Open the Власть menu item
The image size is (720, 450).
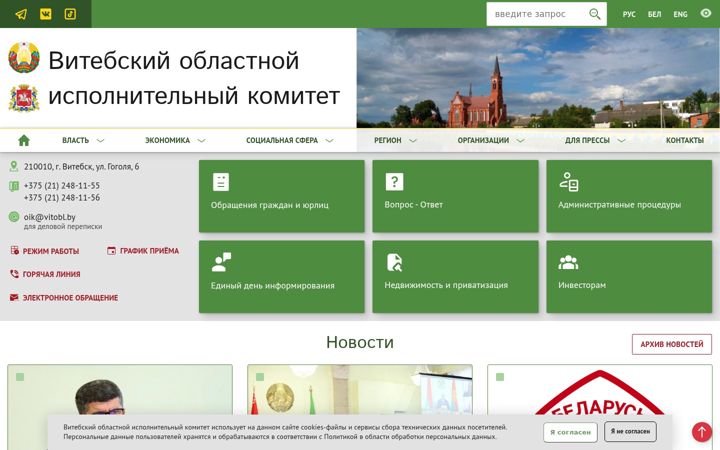pyautogui.click(x=76, y=141)
